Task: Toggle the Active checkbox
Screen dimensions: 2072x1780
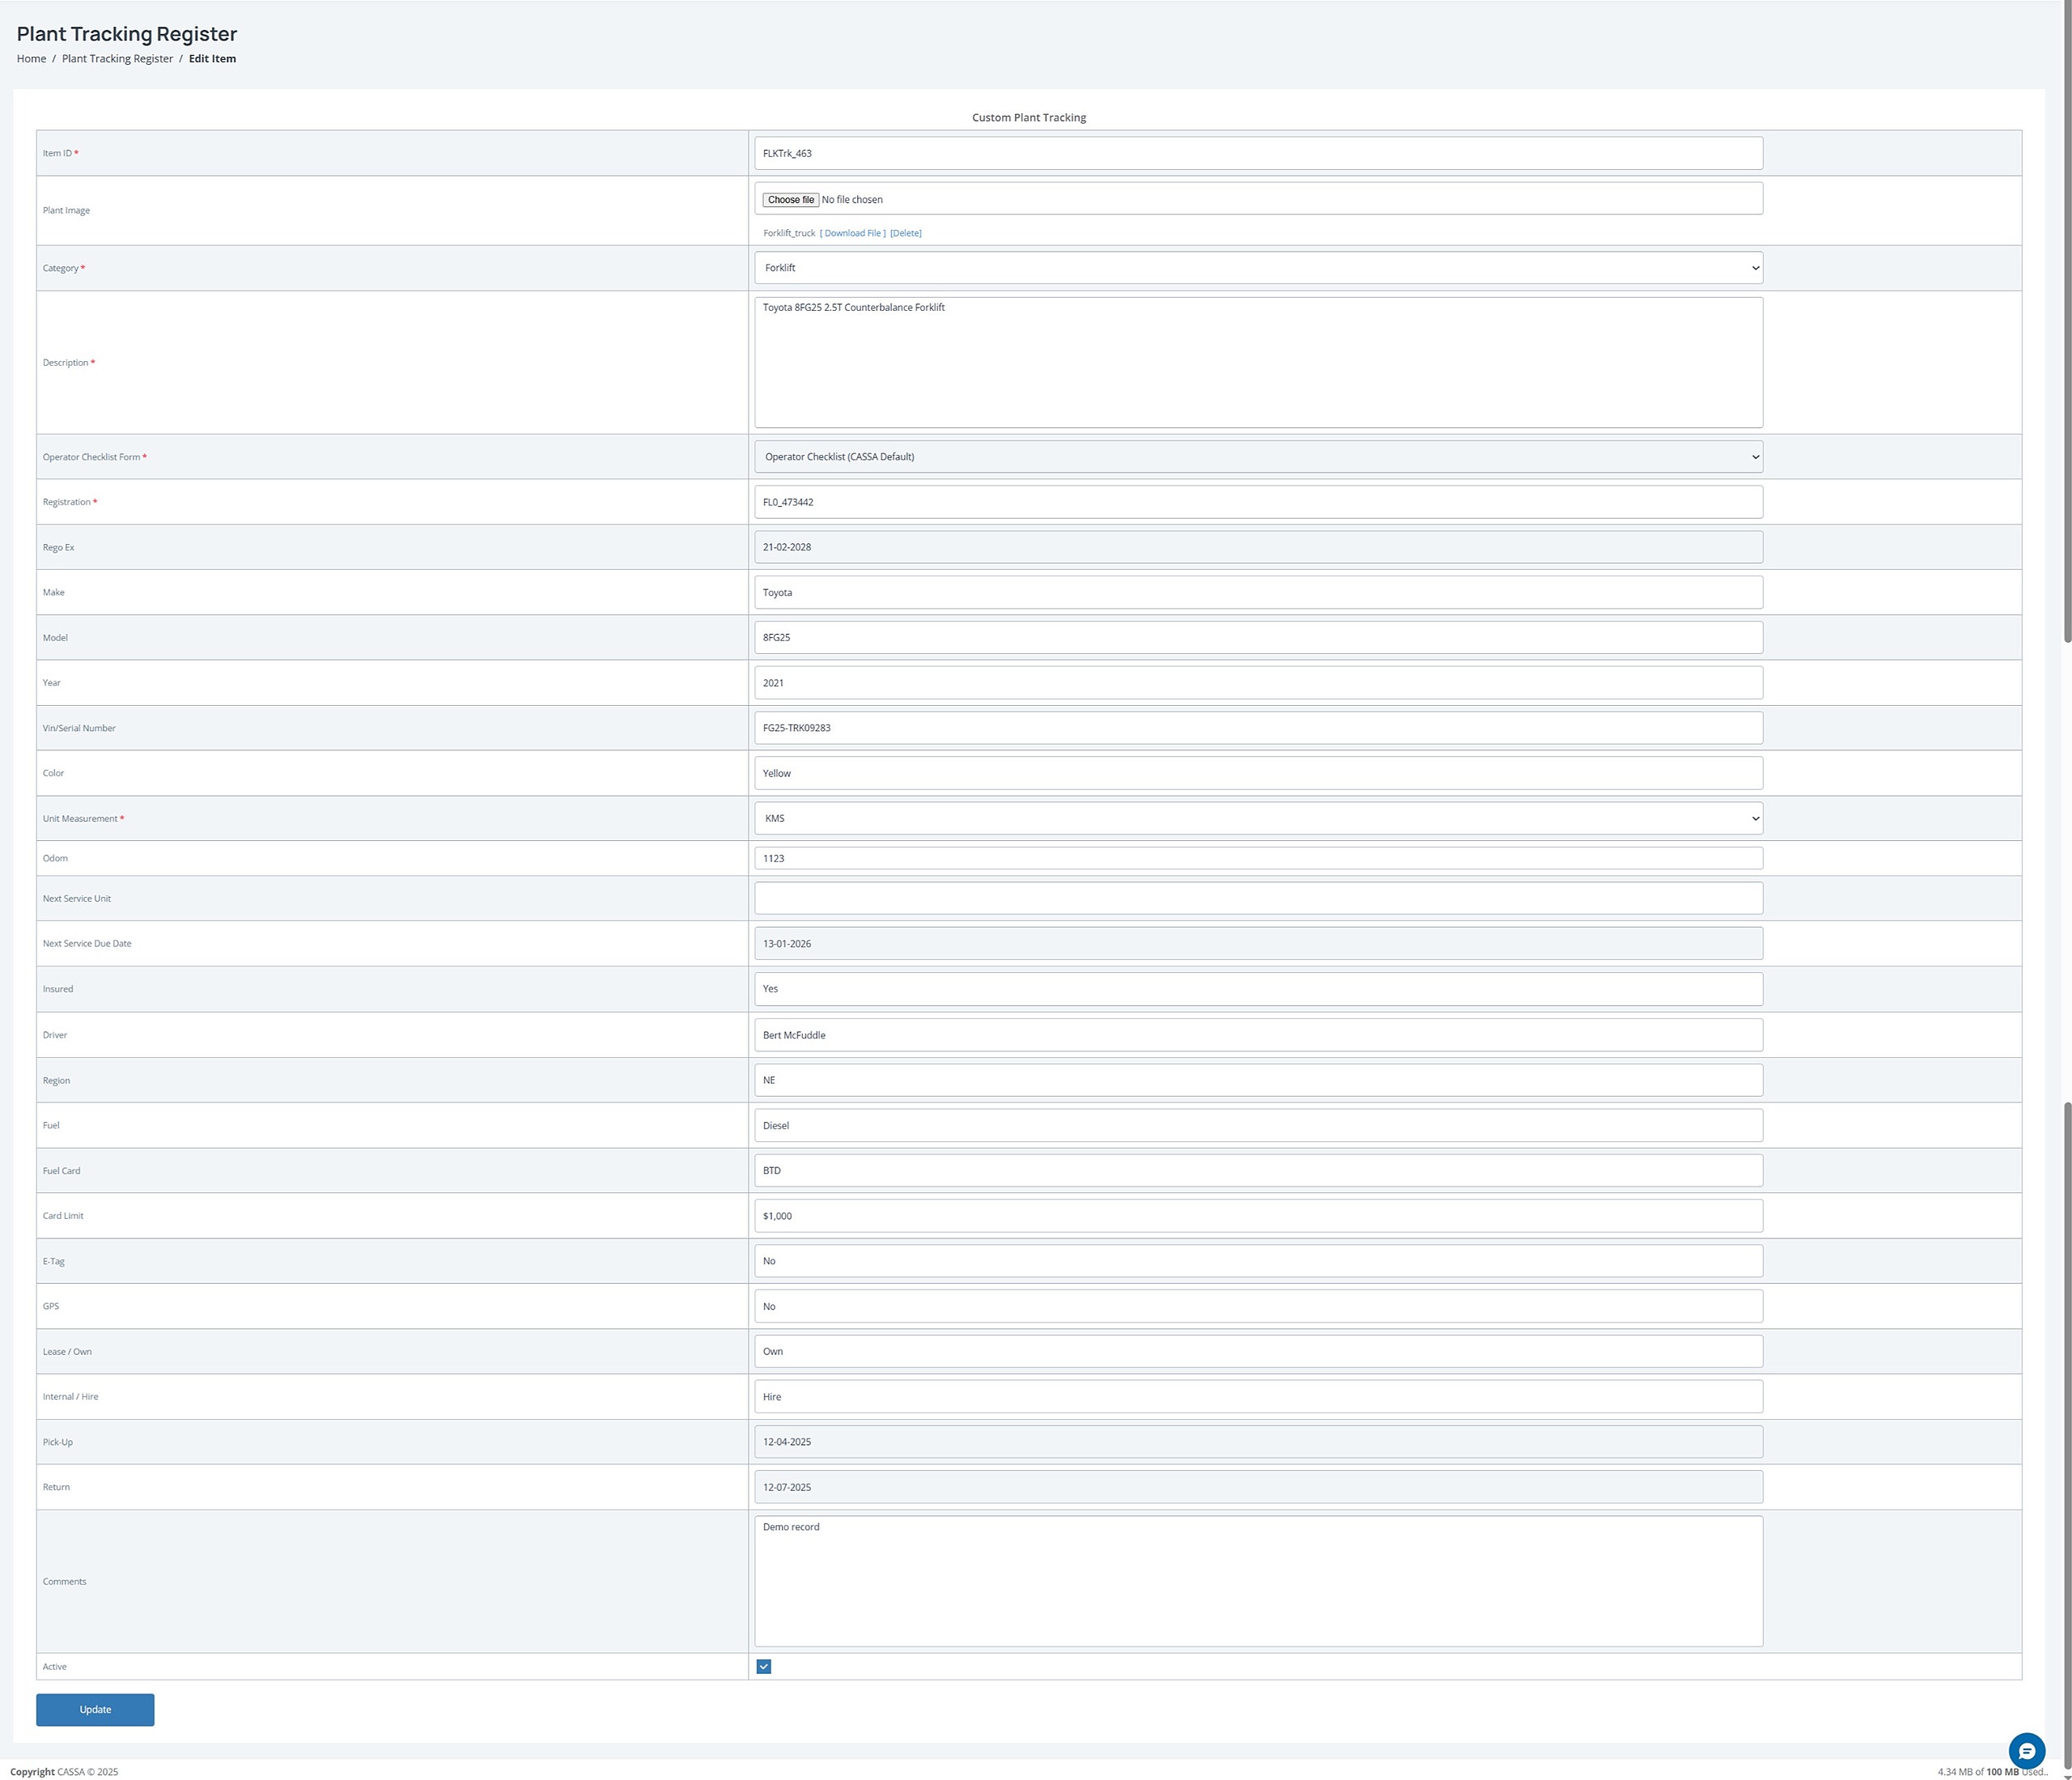Action: click(x=764, y=1666)
